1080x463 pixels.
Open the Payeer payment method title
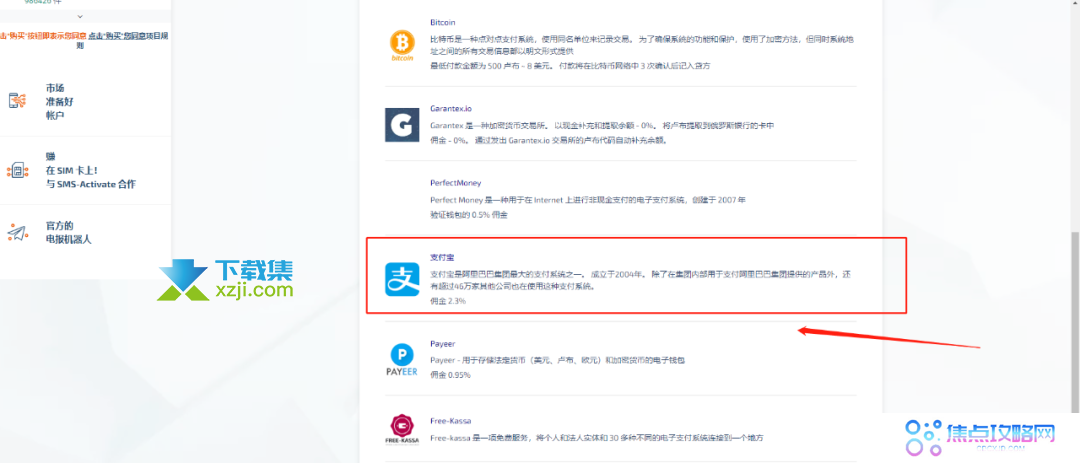[x=442, y=343]
